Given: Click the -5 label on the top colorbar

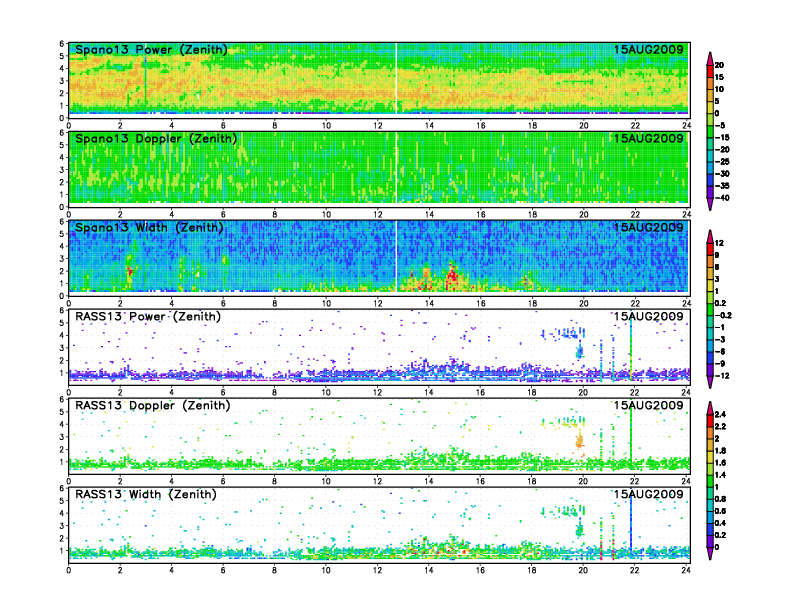Looking at the screenshot, I should 720,126.
